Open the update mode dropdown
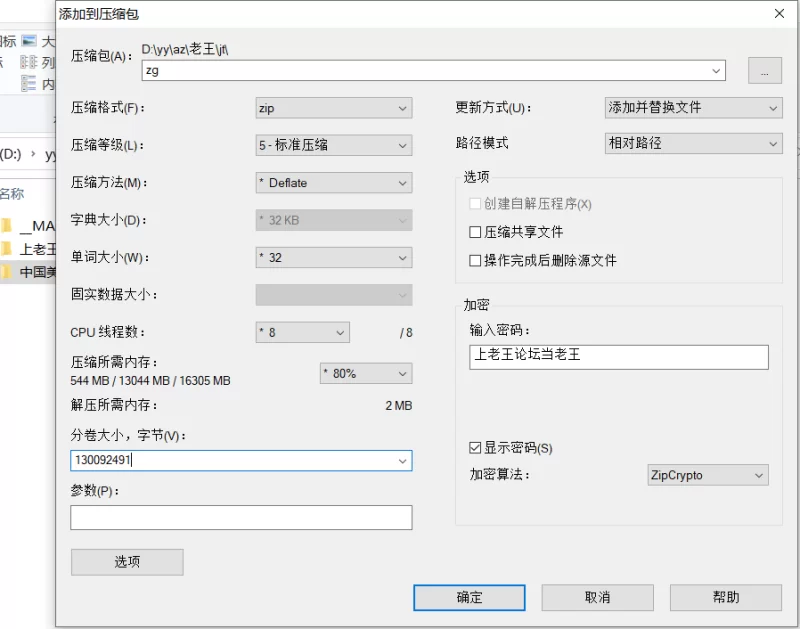800x629 pixels. click(693, 108)
